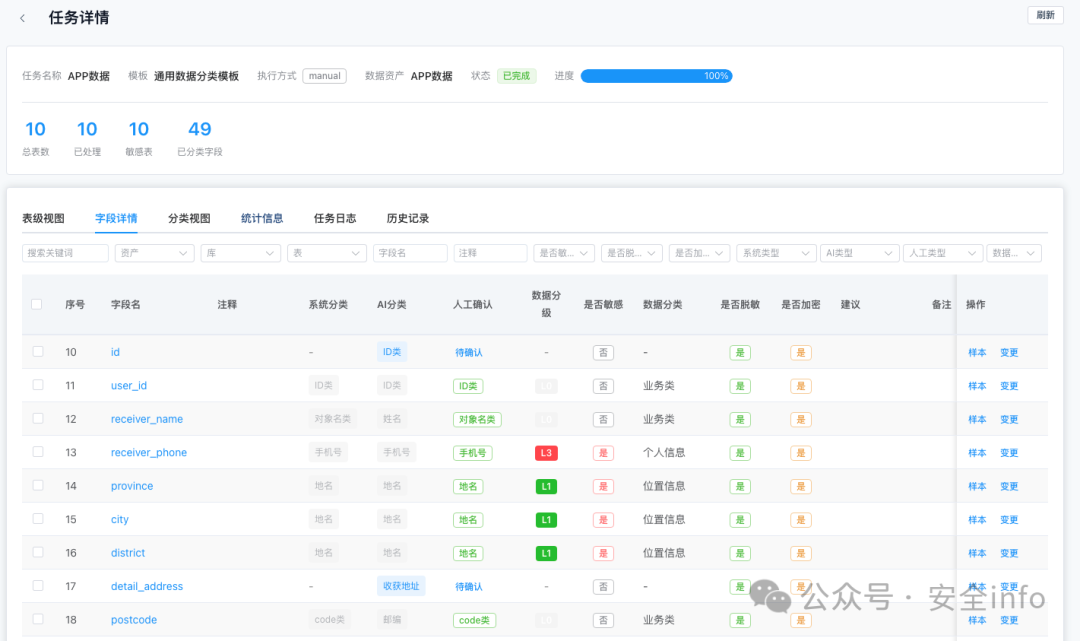
Task: Check the checkbox for row 12 receiver_name
Action: (x=38, y=419)
